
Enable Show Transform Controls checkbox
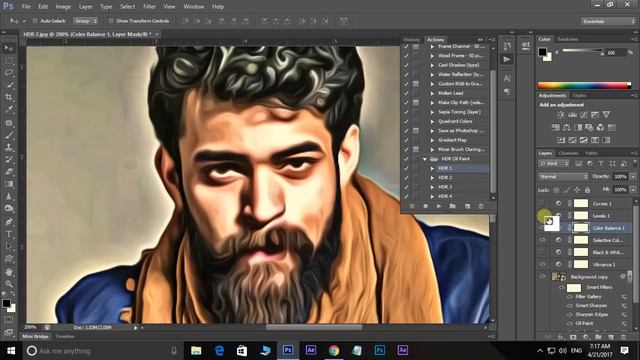(x=111, y=21)
